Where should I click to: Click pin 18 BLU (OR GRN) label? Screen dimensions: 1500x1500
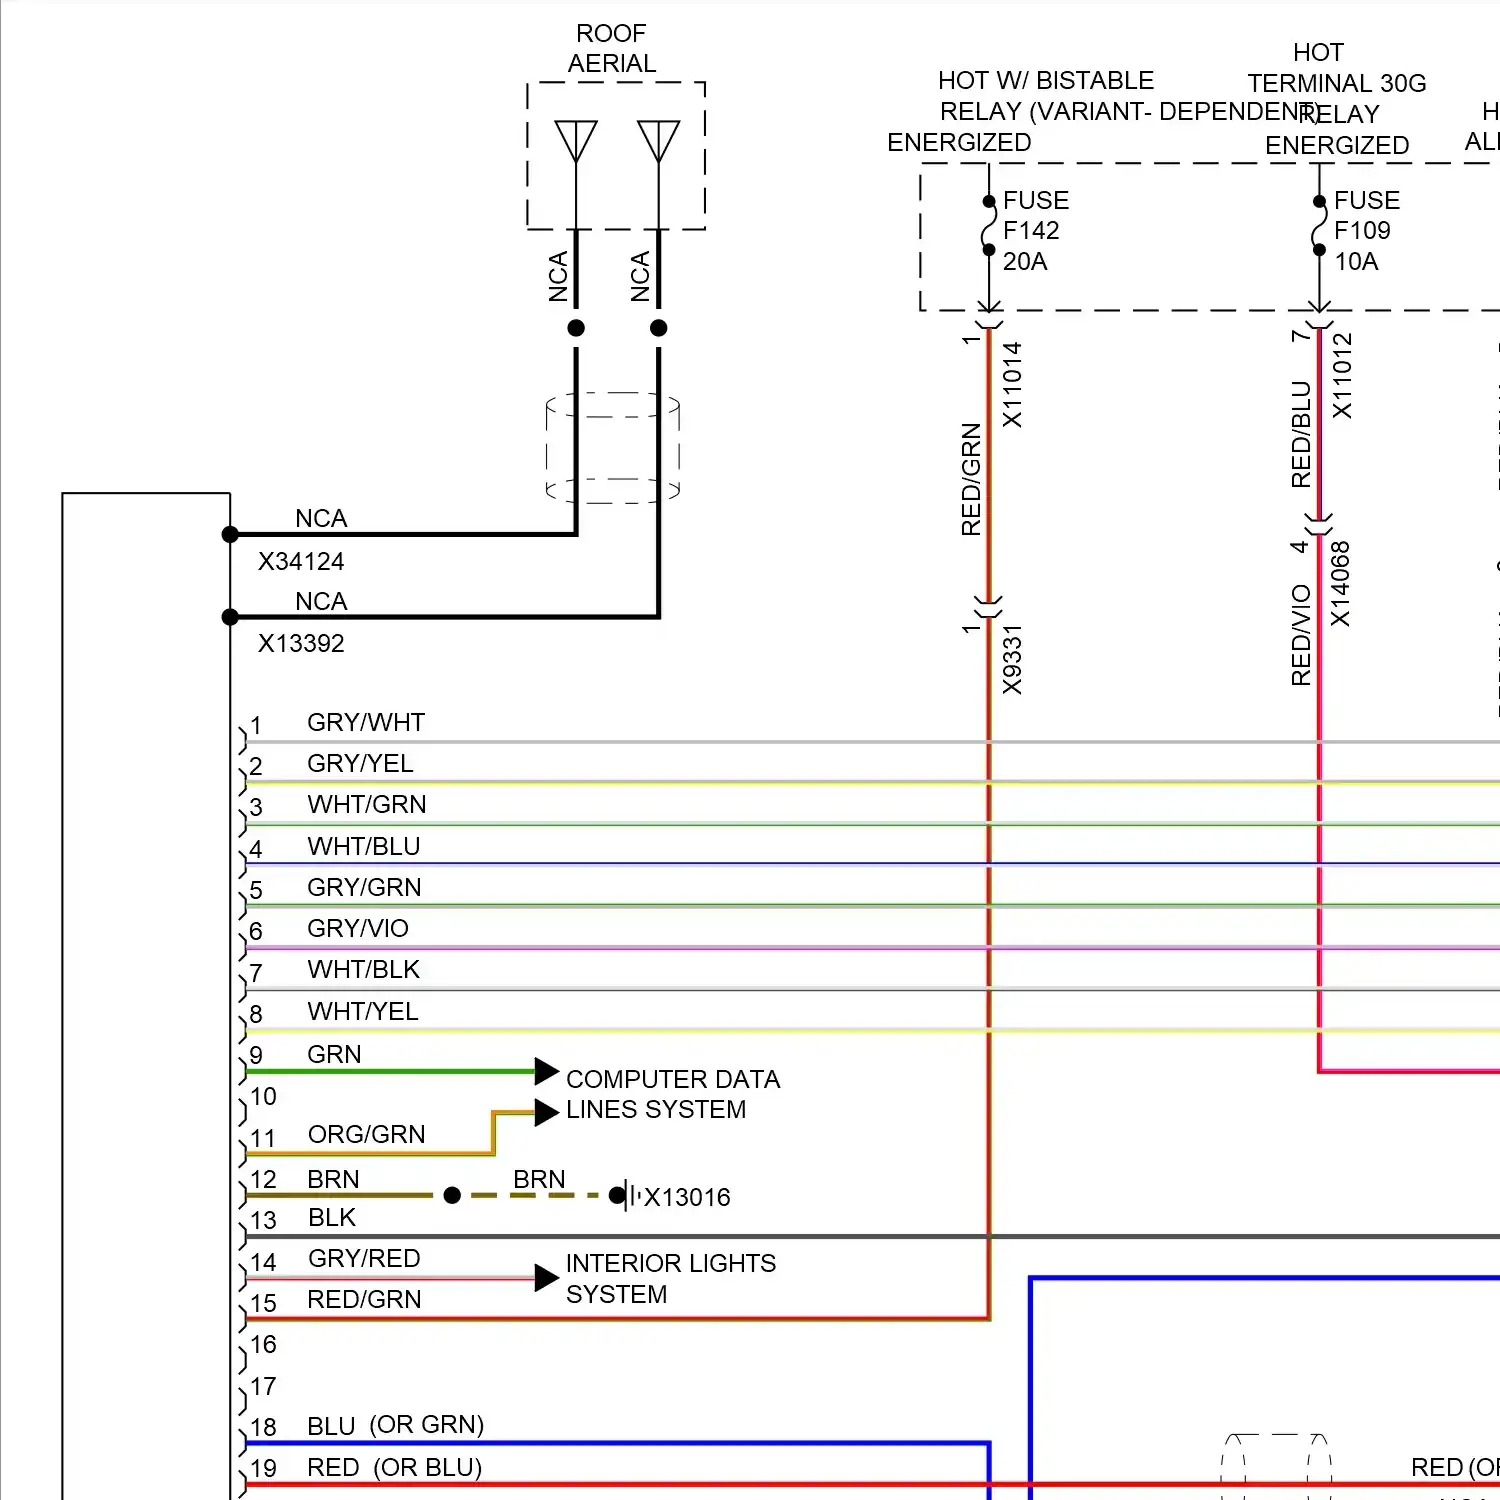396,1425
